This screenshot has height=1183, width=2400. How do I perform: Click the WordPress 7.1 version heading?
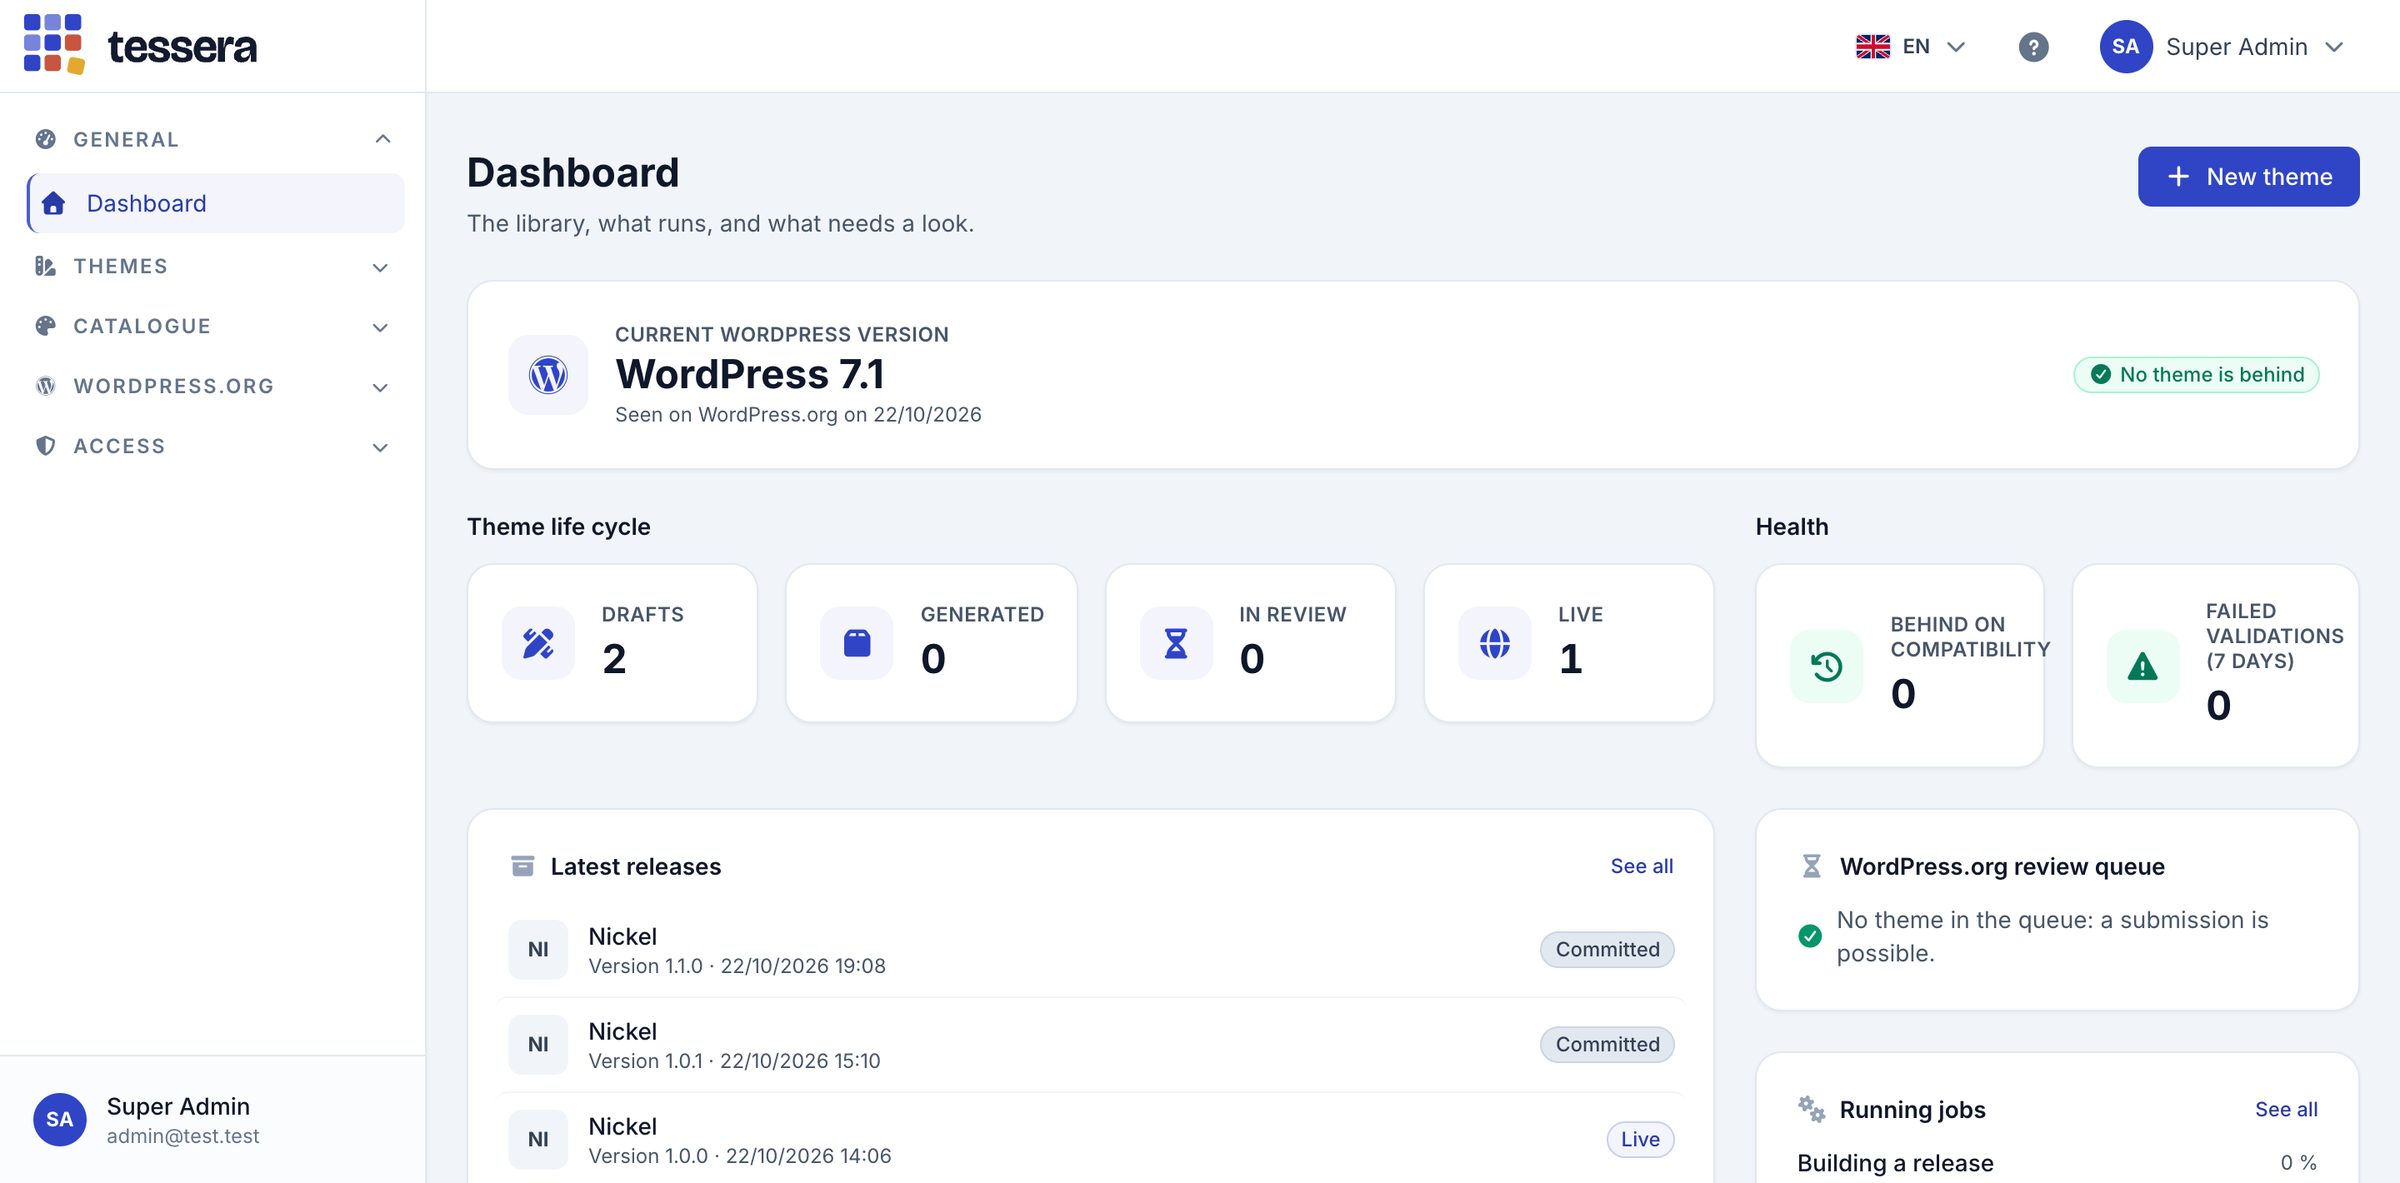tap(750, 374)
